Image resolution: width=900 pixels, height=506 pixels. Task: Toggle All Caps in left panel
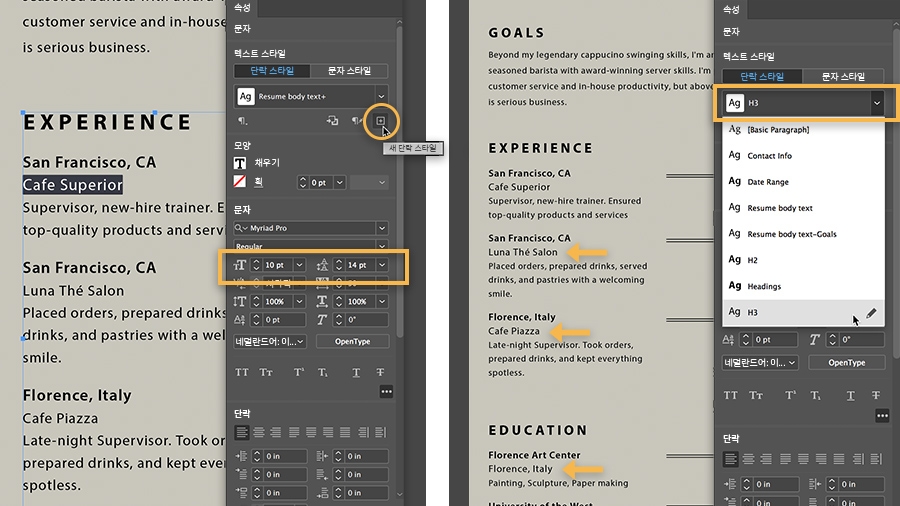coord(242,372)
